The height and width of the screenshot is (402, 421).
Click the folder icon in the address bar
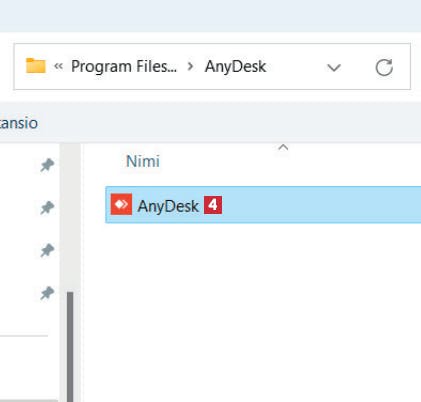(x=36, y=66)
